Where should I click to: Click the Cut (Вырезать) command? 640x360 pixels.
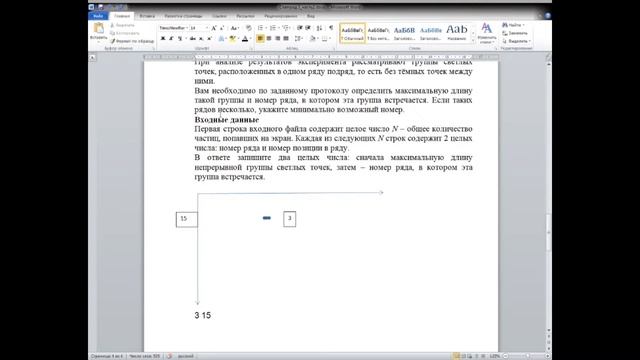coord(122,25)
